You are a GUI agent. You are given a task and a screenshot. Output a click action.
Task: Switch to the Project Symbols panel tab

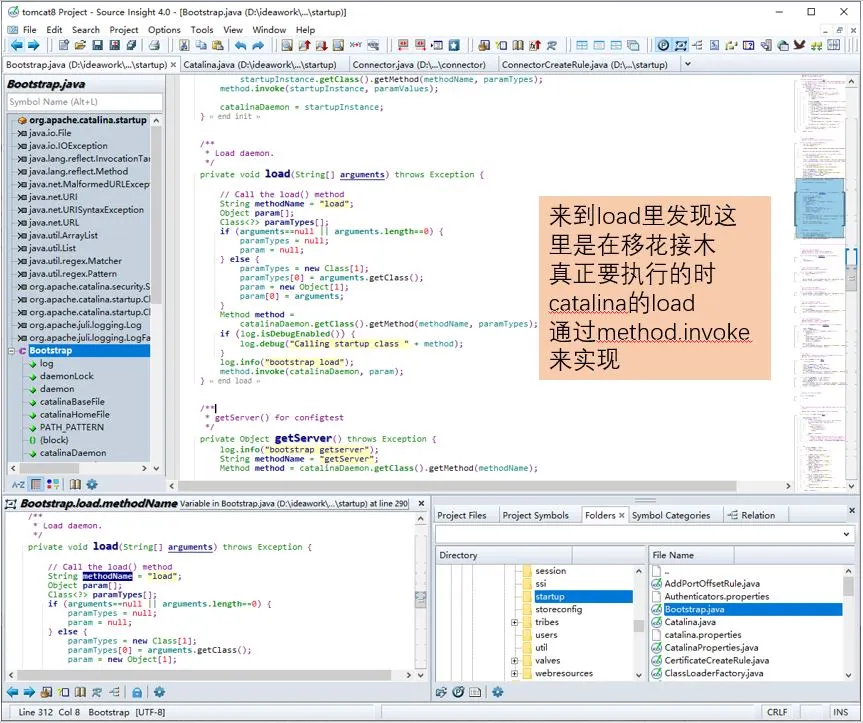pos(536,516)
